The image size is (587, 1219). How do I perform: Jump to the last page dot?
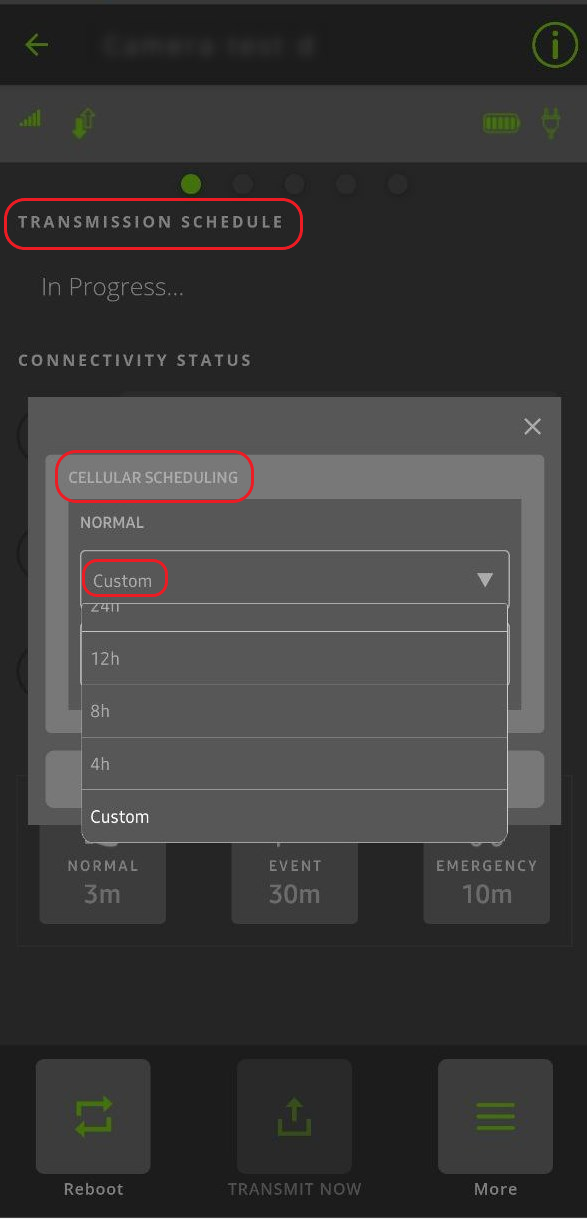pyautogui.click(x=397, y=184)
